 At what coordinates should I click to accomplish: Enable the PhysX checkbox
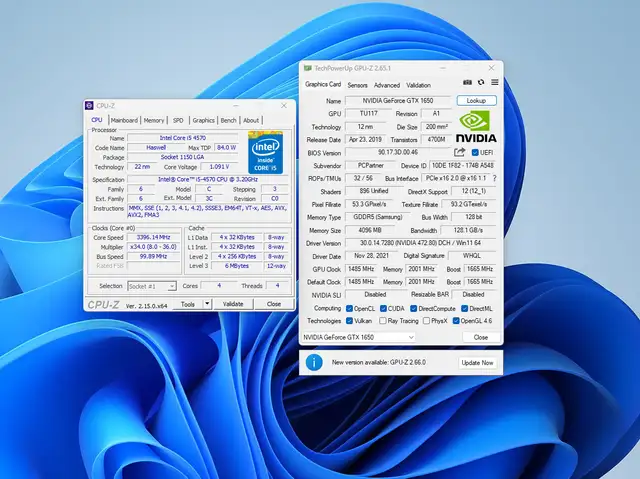pos(427,321)
